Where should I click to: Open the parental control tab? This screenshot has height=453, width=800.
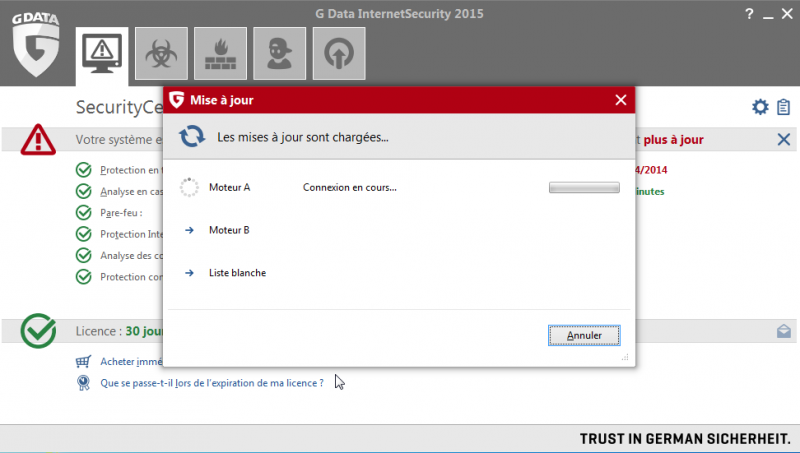tap(280, 54)
